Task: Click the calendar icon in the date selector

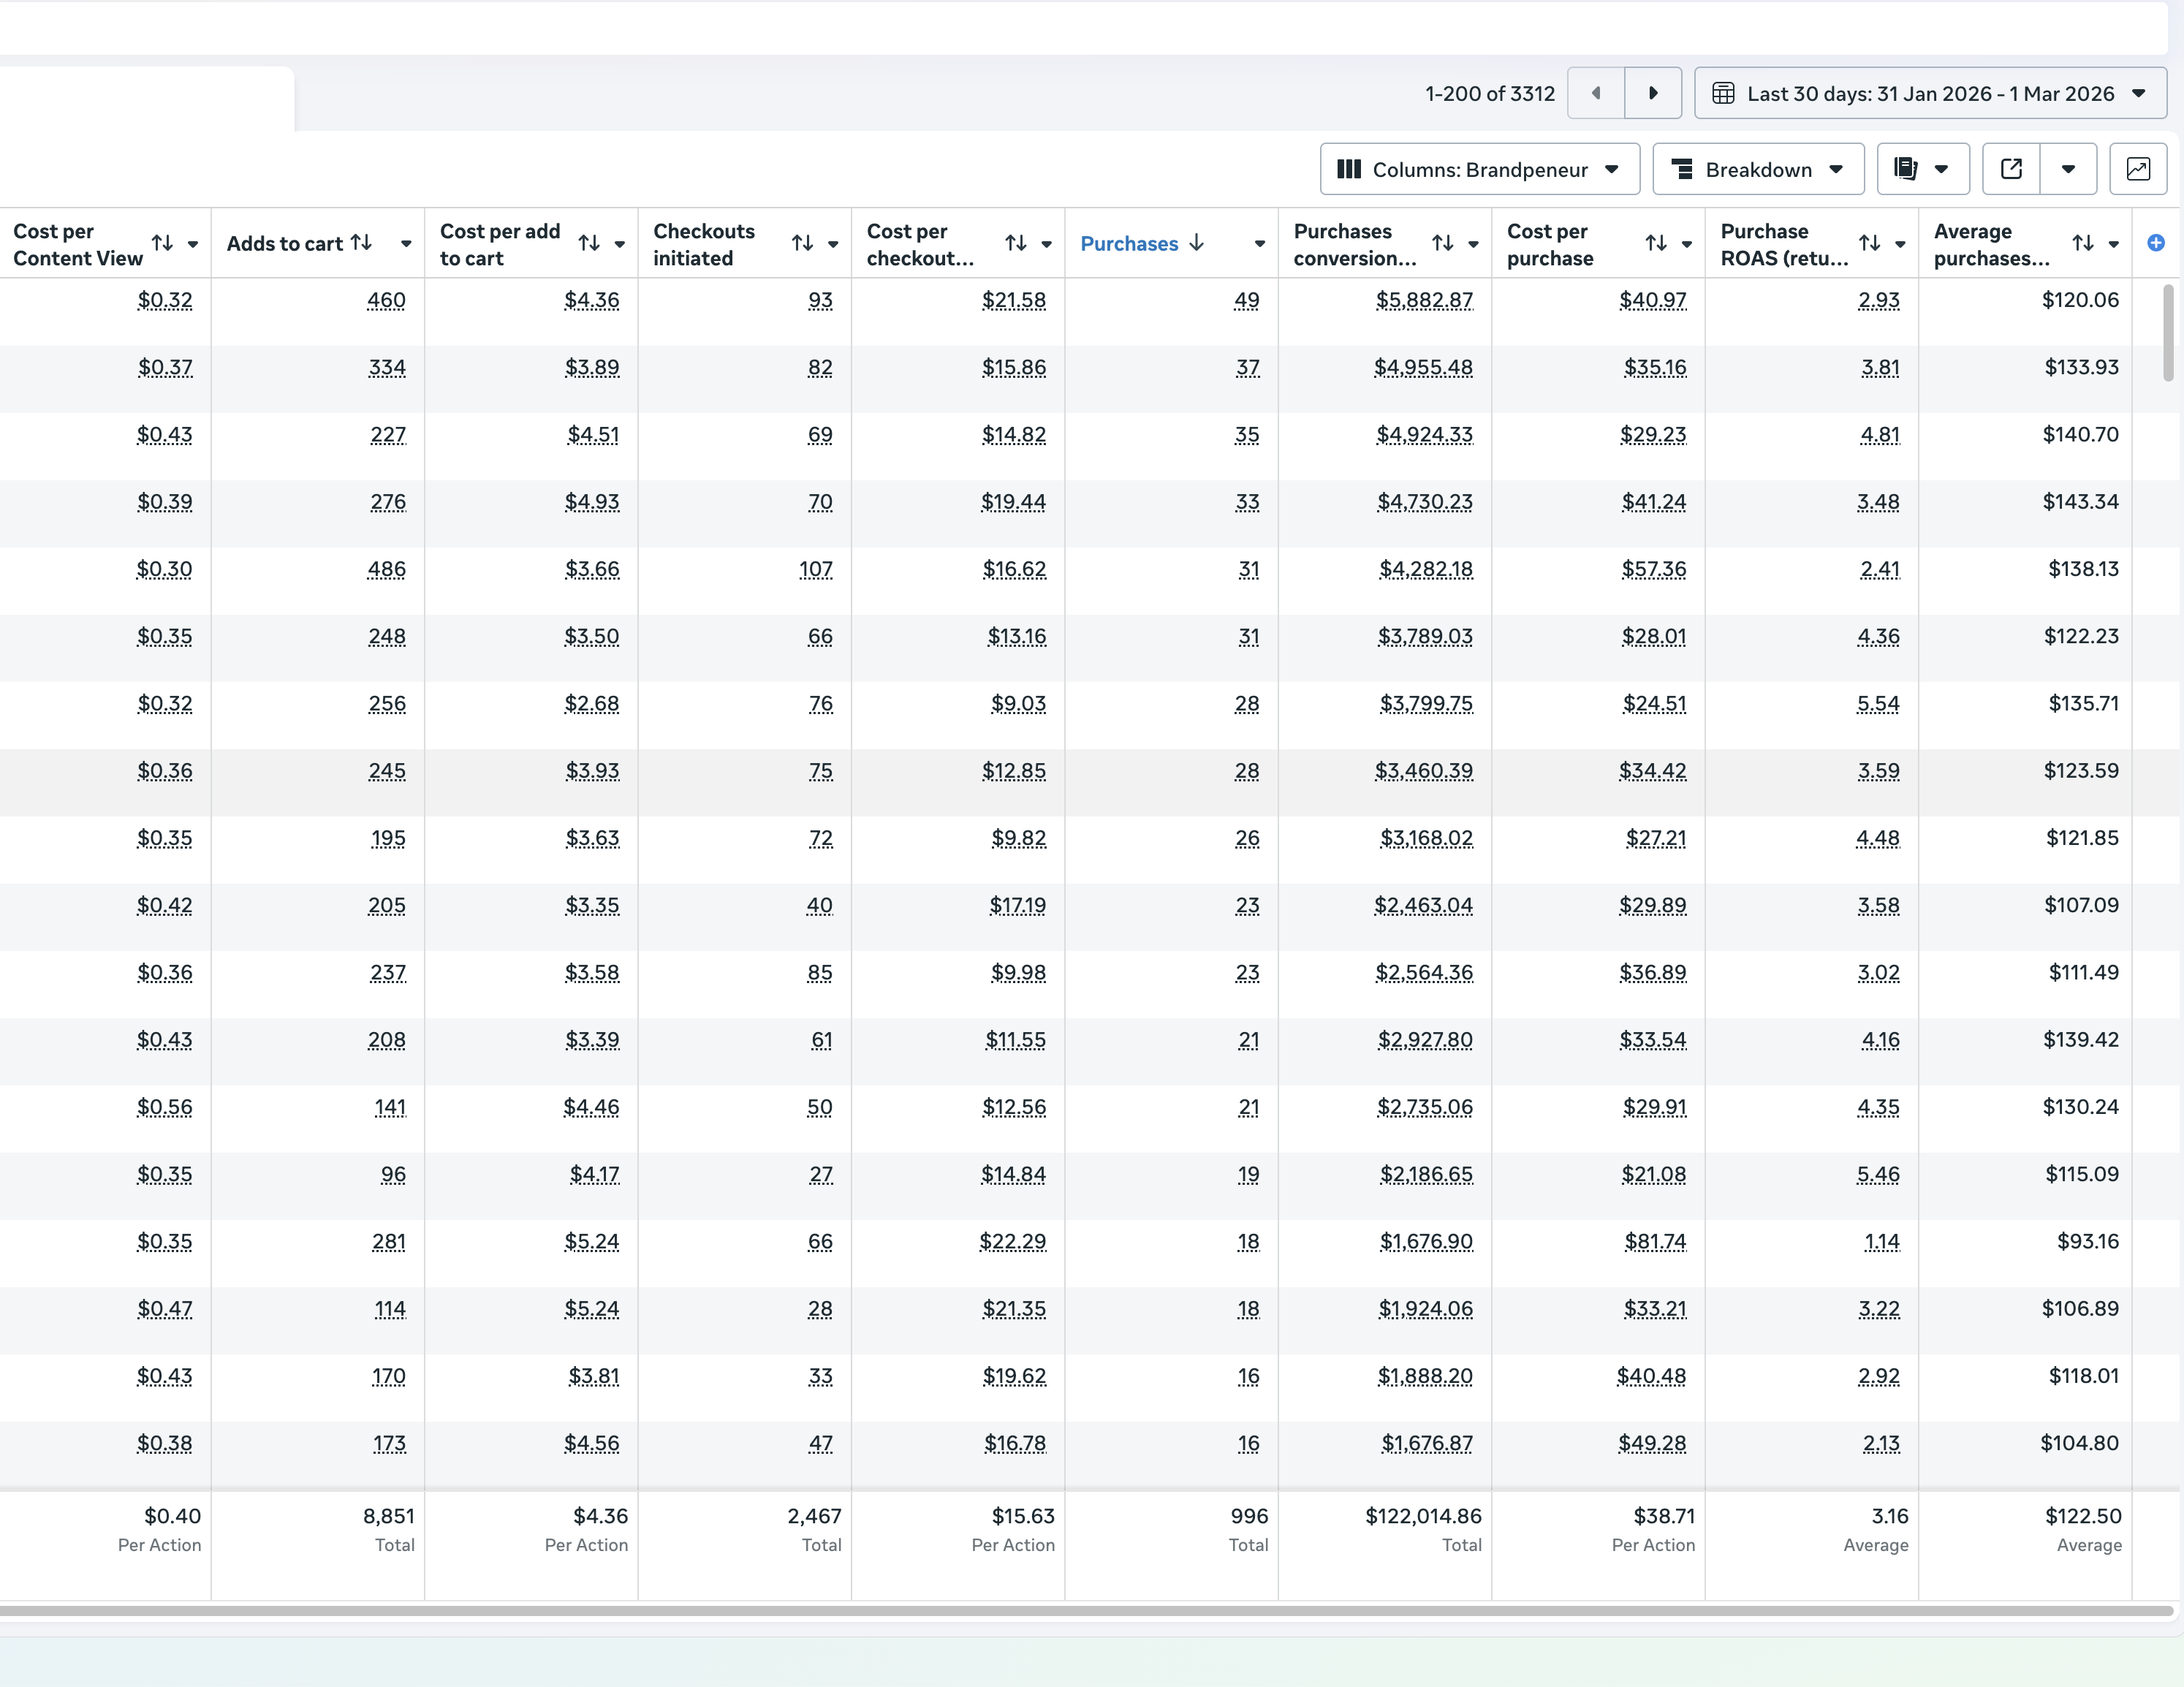Action: (x=1724, y=93)
